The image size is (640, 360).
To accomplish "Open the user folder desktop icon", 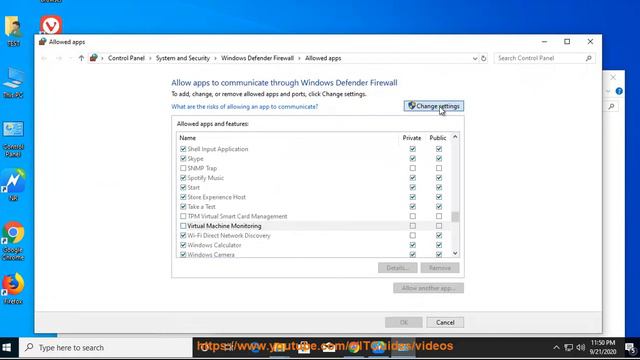I will coord(13,31).
